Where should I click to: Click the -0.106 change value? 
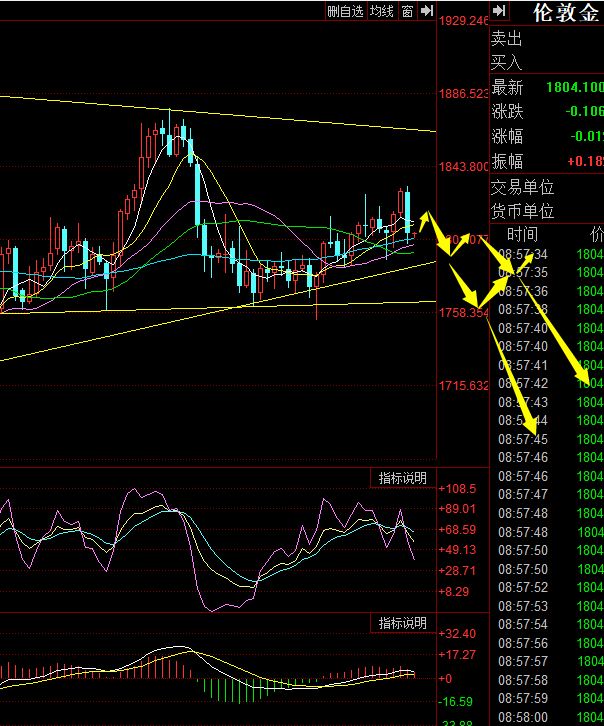point(584,111)
